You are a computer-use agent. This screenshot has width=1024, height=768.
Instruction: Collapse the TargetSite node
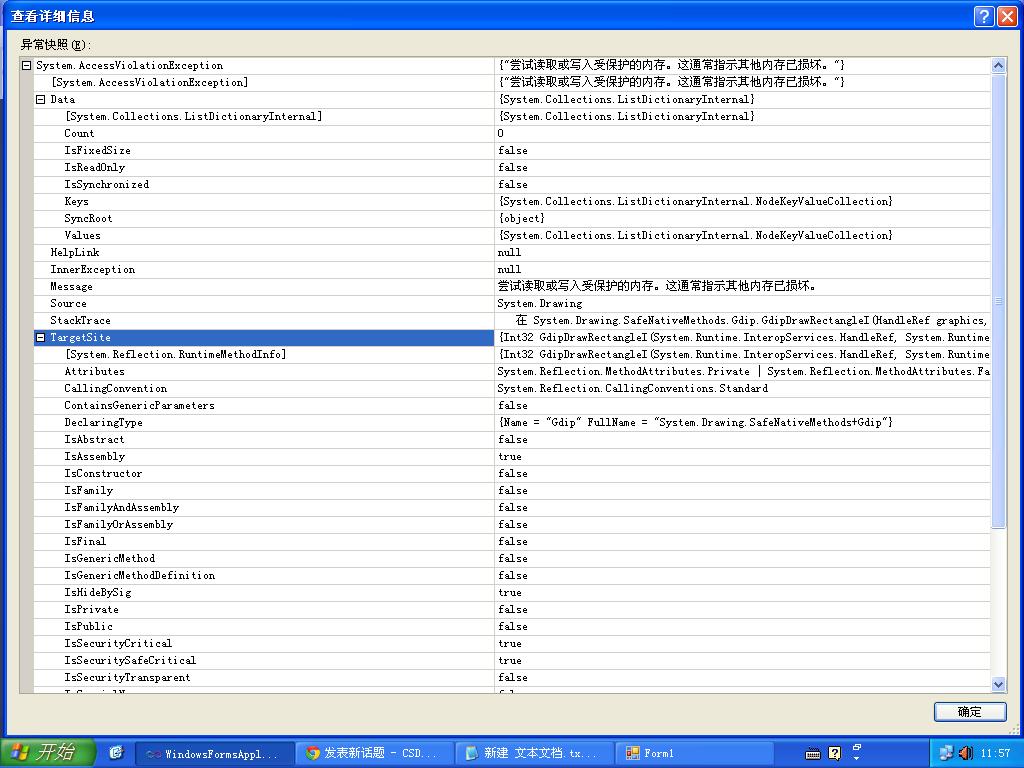[40, 338]
